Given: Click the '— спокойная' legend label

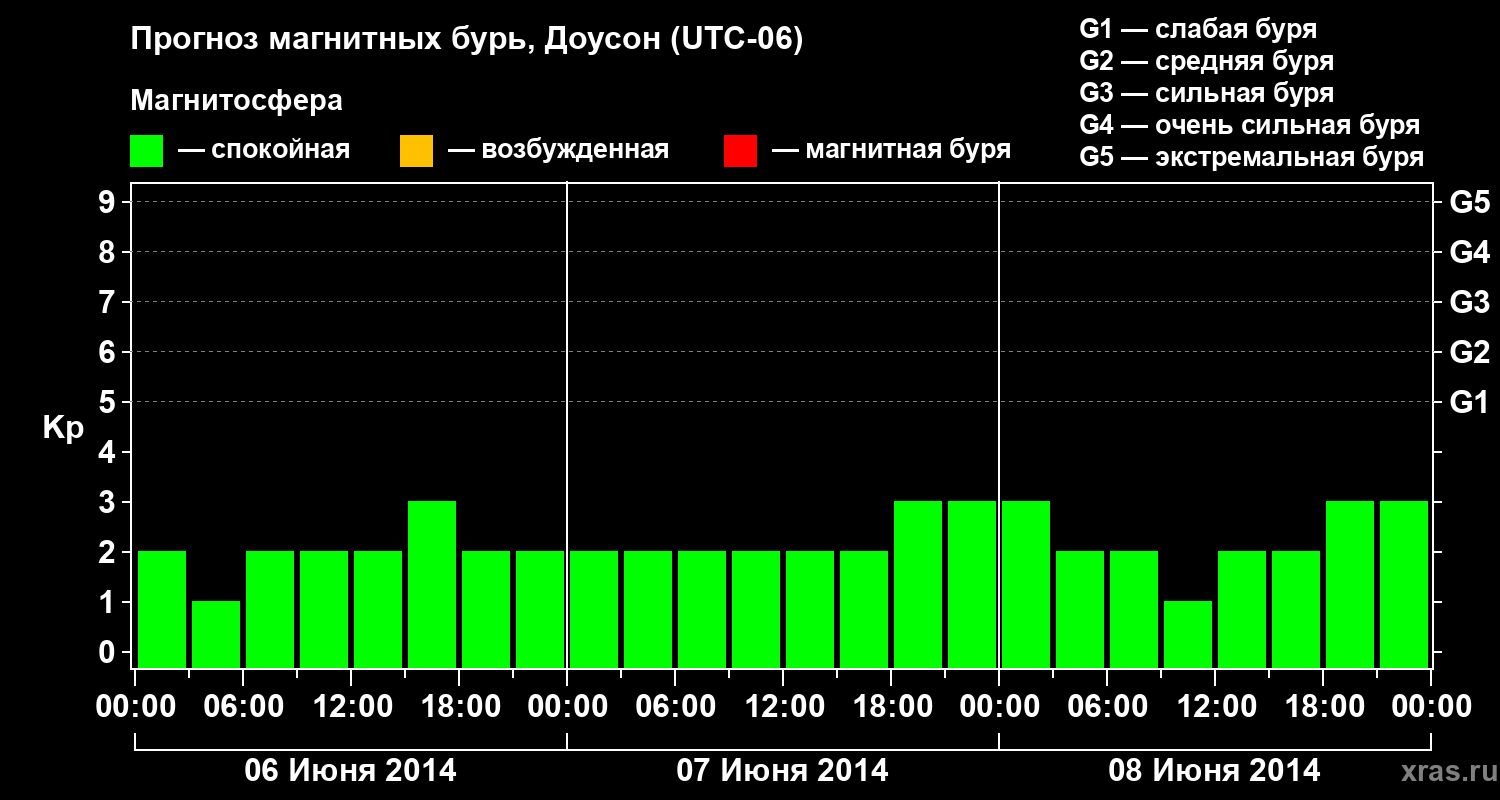Looking at the screenshot, I should pos(264,150).
